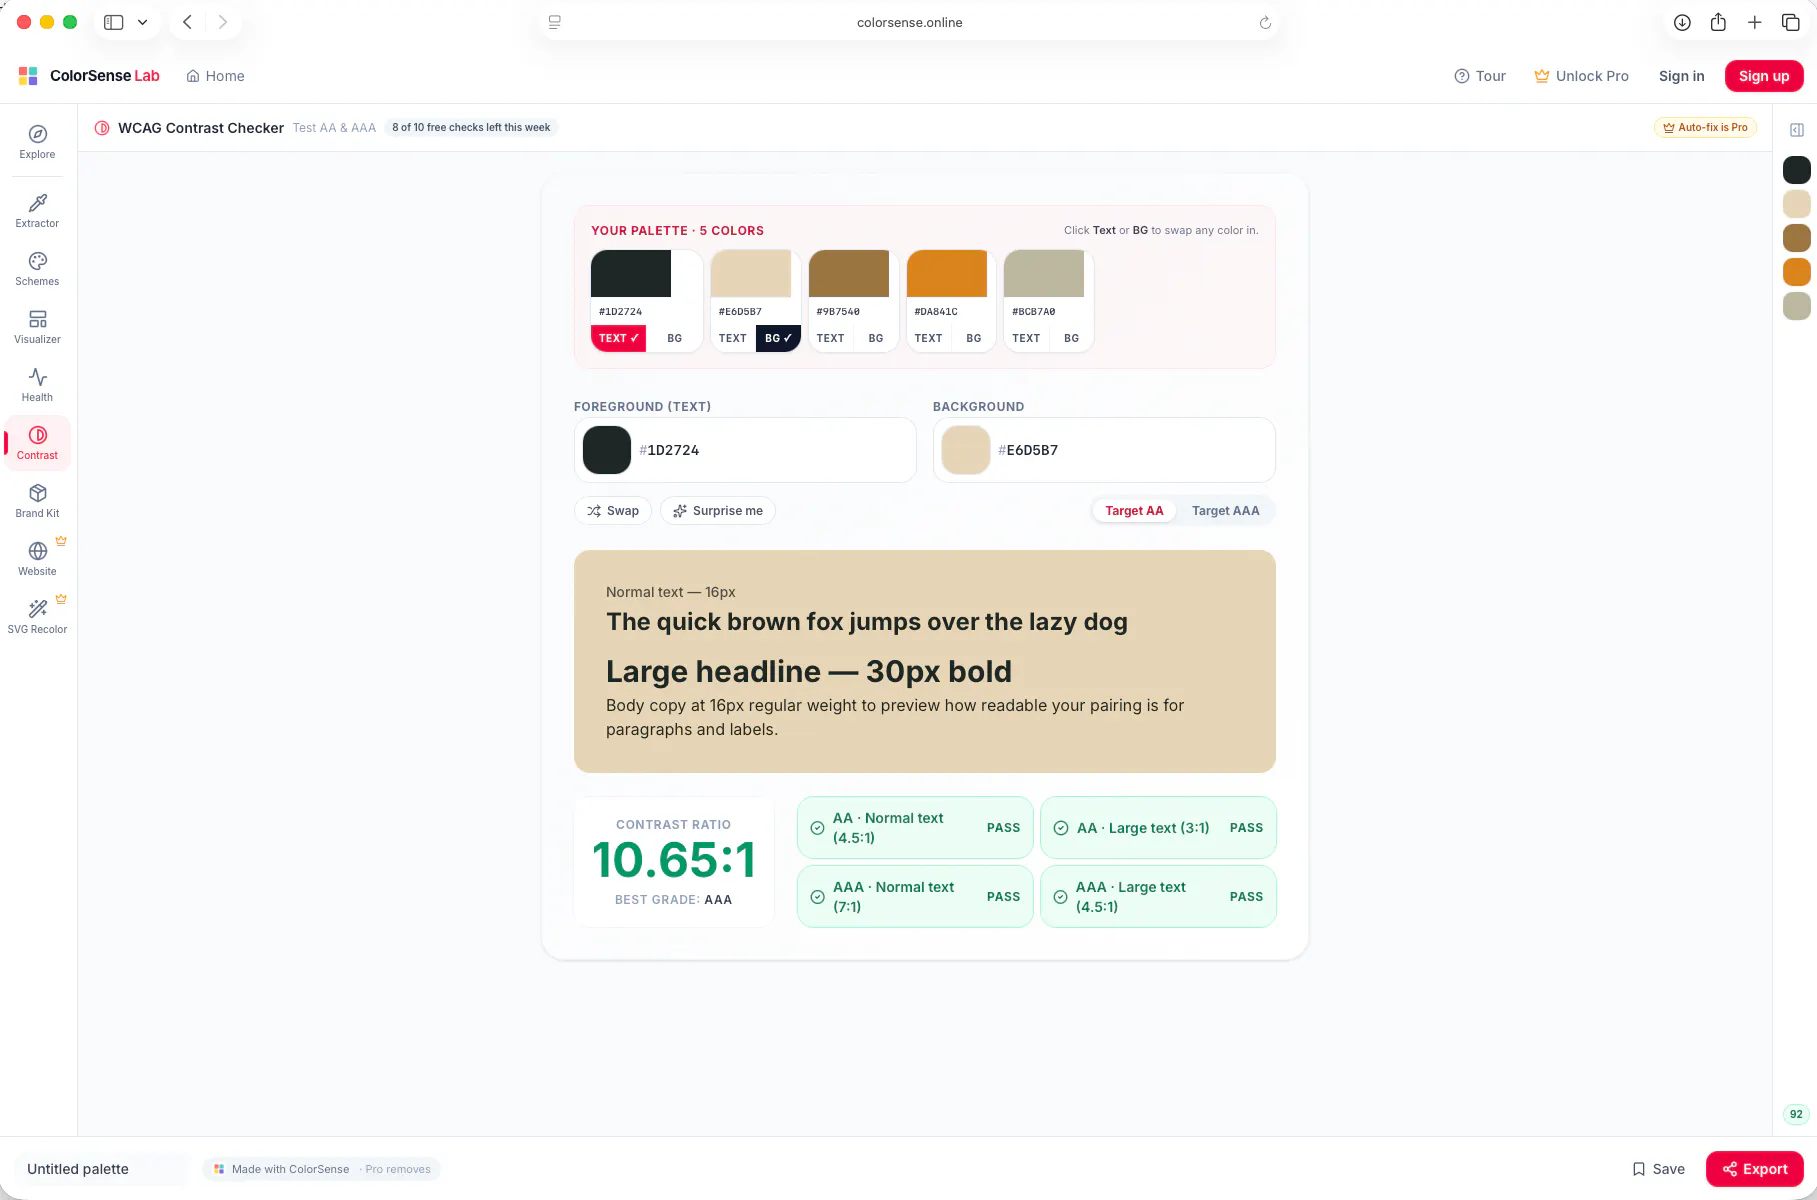Open the sidebar dropdown chevron in browser toolbar
1817x1200 pixels.
coord(143,22)
